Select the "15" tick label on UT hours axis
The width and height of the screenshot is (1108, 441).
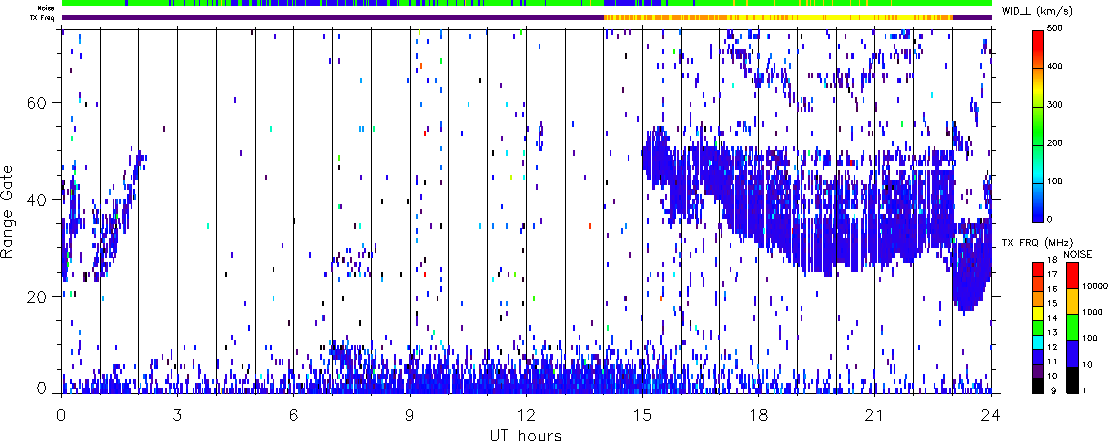[x=642, y=414]
